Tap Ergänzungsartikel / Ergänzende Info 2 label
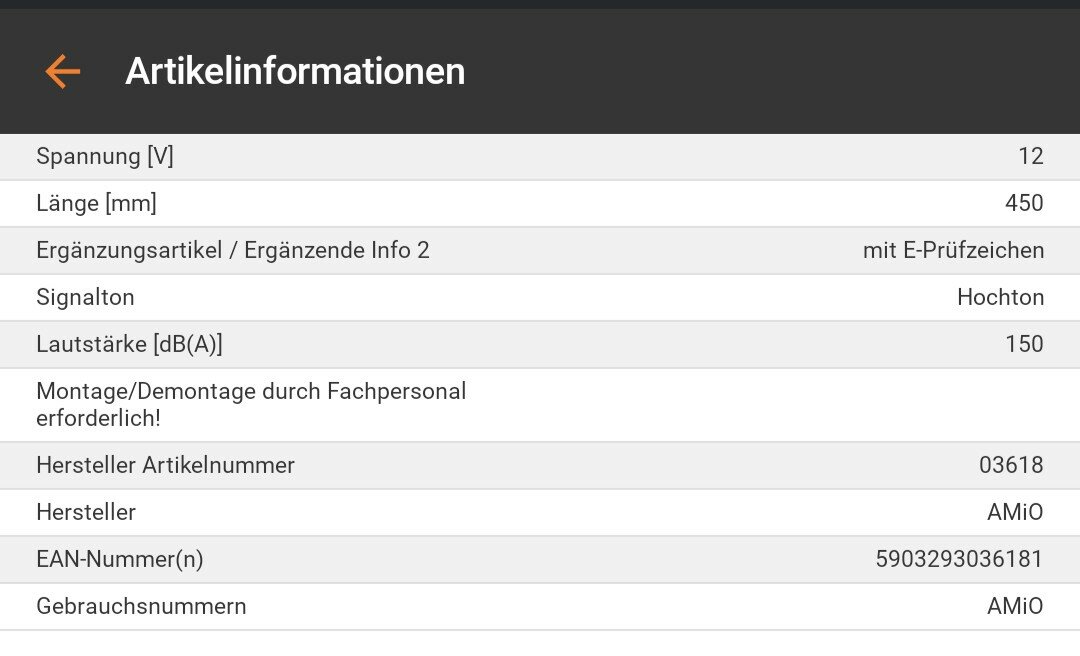The height and width of the screenshot is (656, 1080). coord(233,250)
